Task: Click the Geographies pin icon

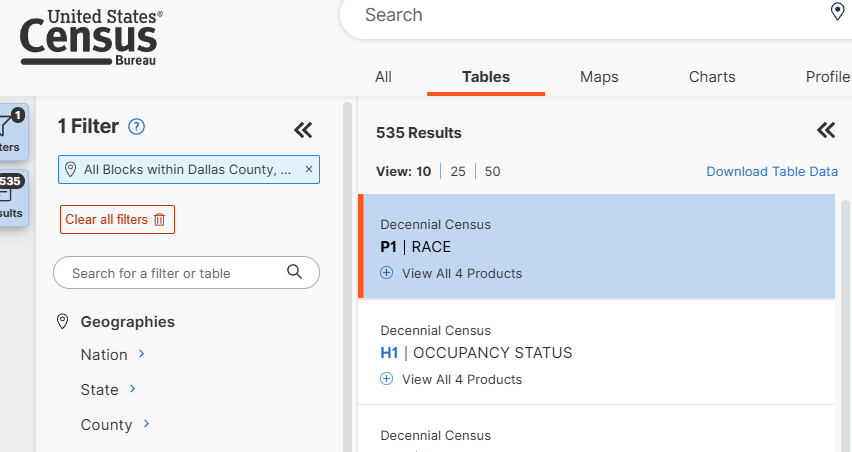Action: point(62,322)
